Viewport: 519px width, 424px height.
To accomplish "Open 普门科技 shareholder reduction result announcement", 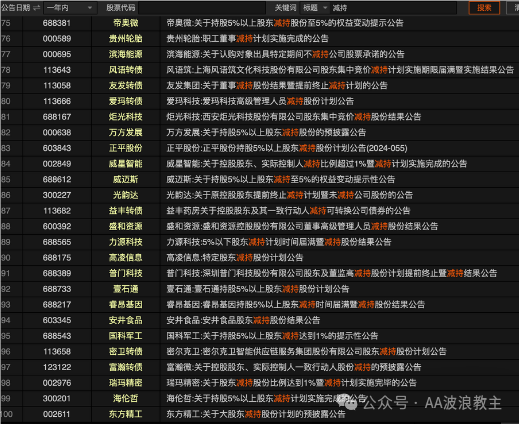I will [332, 273].
